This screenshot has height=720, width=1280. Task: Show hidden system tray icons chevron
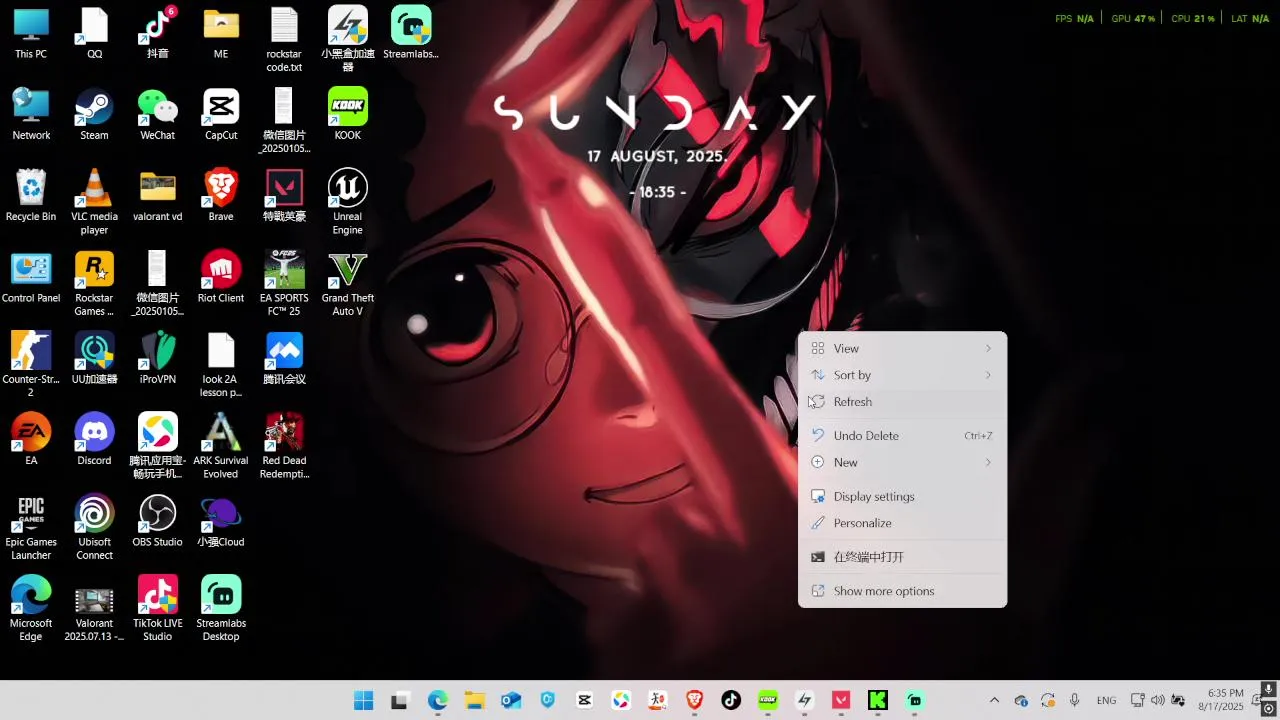click(994, 700)
